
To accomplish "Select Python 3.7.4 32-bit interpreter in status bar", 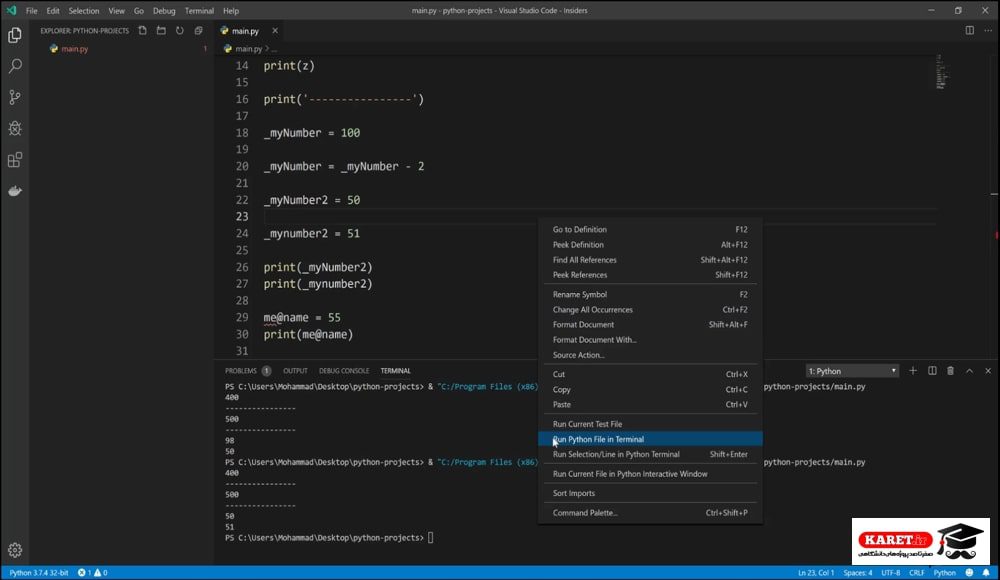I will point(38,573).
